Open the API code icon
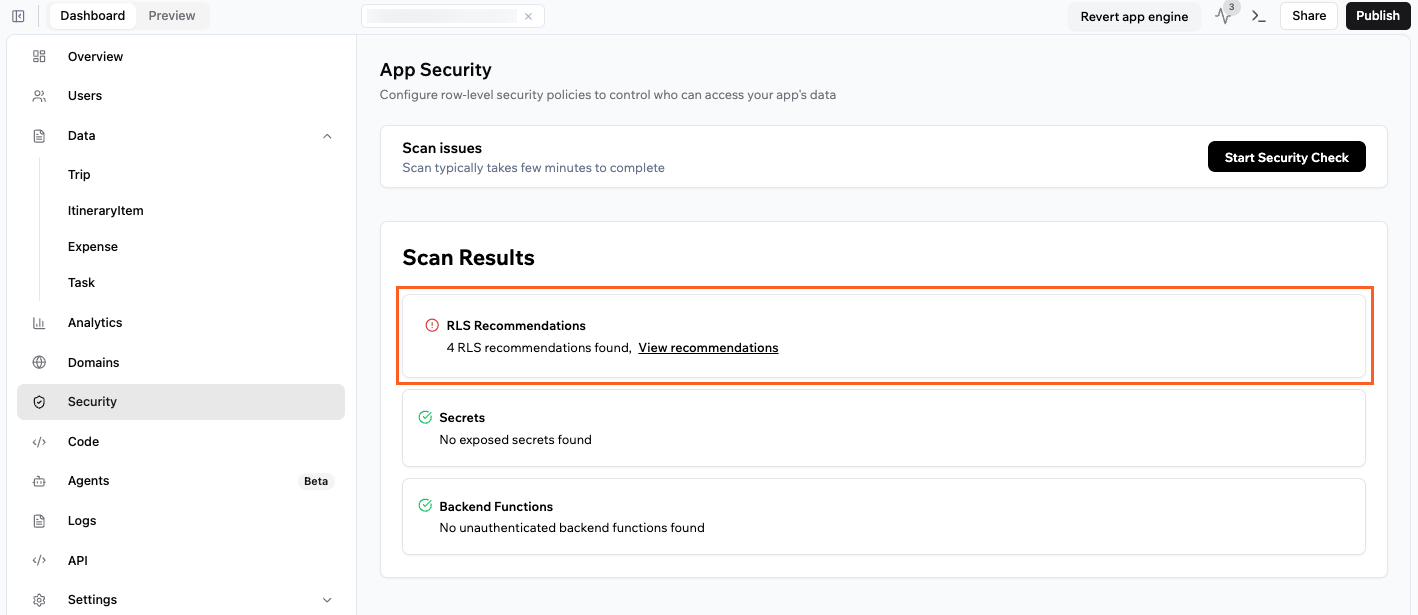Image resolution: width=1418 pixels, height=615 pixels. 39,560
